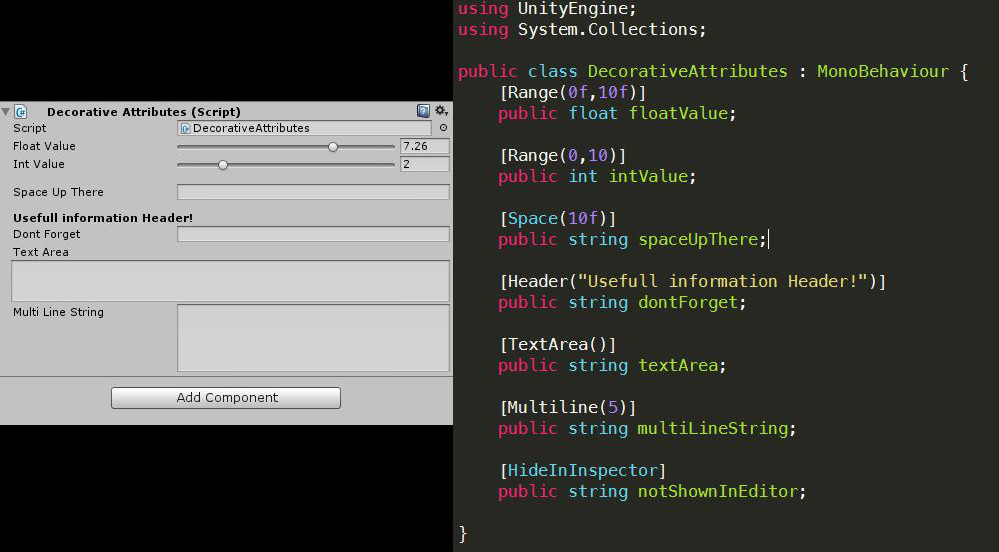Image resolution: width=999 pixels, height=552 pixels.
Task: Click the Int Value number box showing 2
Action: [x=424, y=164]
